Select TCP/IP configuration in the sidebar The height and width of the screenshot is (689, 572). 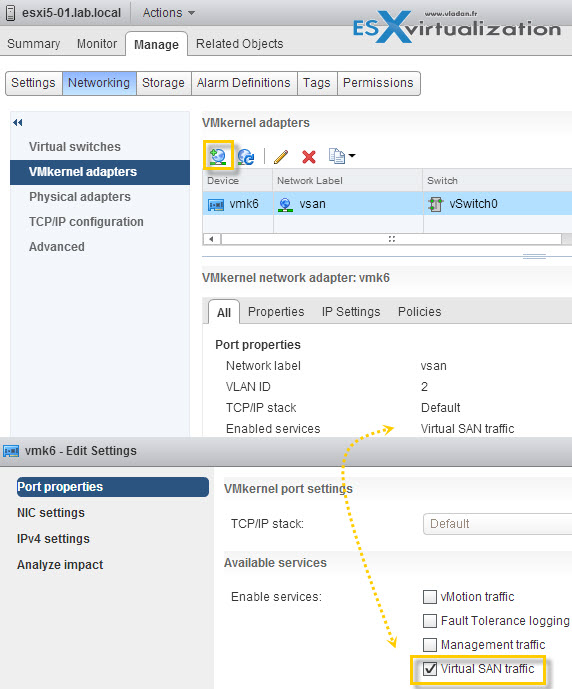100,222
